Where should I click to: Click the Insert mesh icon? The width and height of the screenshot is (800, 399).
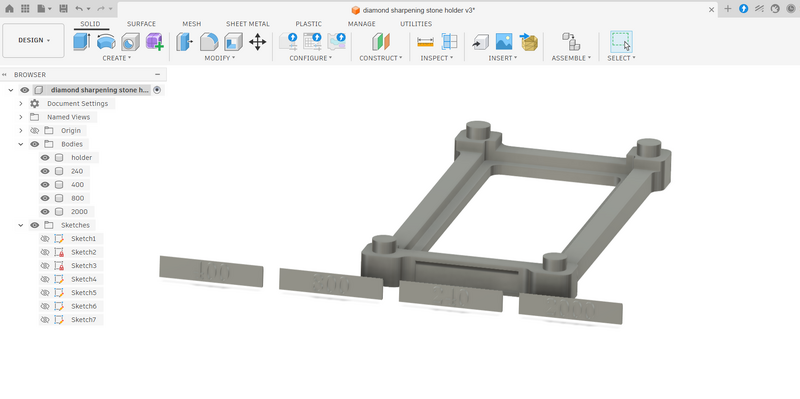coord(529,41)
